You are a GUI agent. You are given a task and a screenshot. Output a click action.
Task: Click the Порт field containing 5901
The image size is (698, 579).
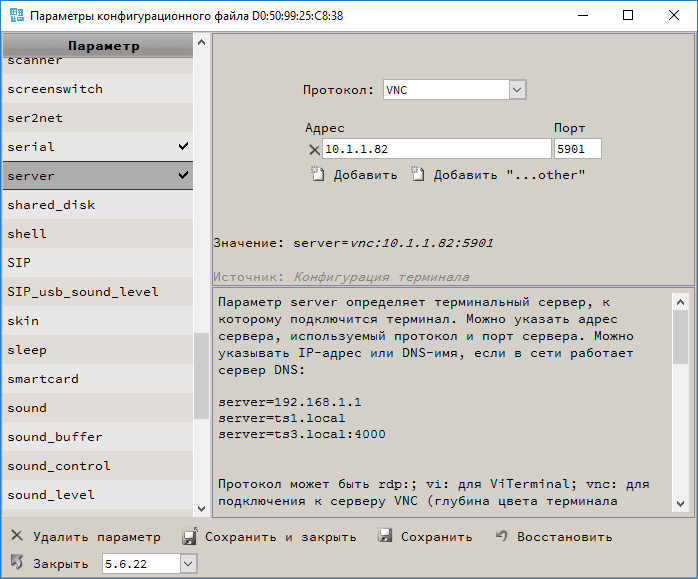pyautogui.click(x=577, y=149)
